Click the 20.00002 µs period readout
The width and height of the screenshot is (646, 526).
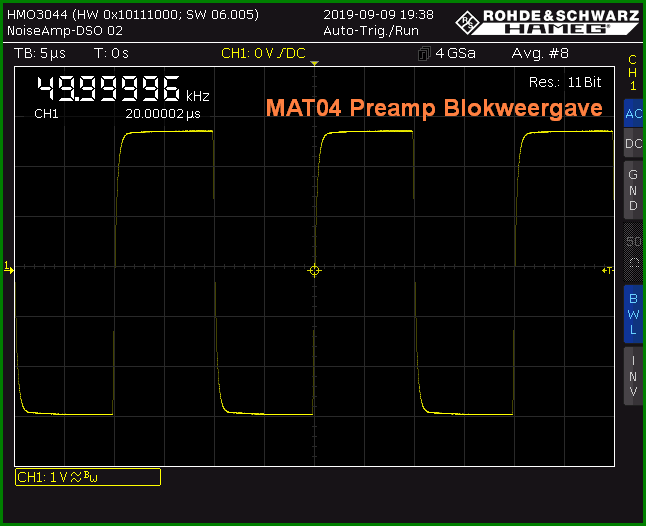point(163,114)
